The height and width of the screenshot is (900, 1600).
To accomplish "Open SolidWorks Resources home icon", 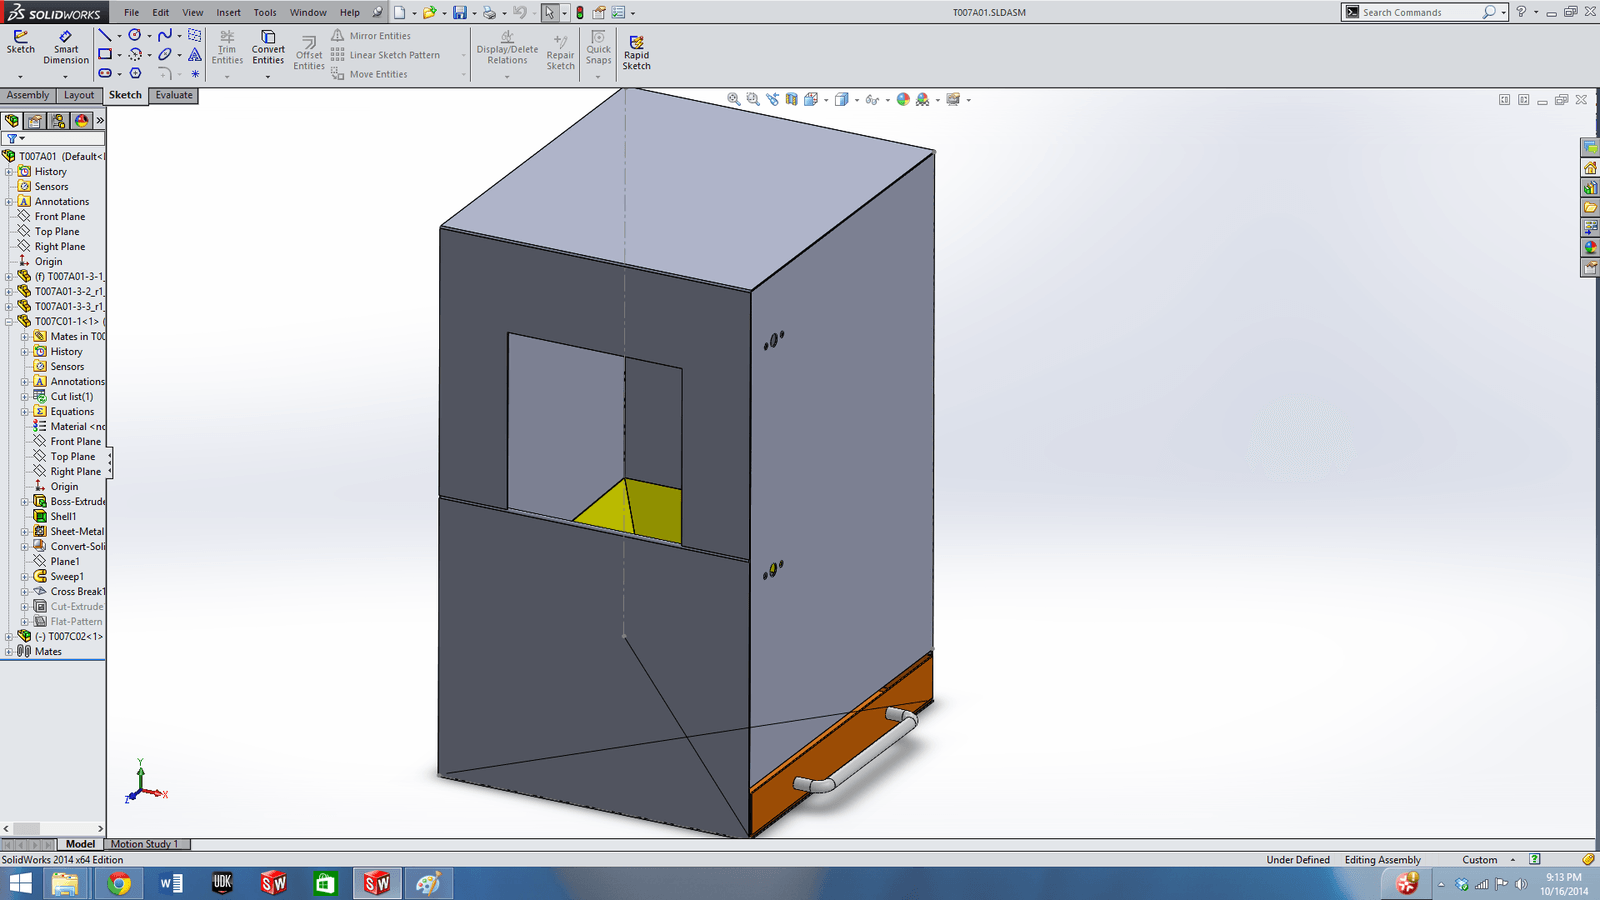I will (x=1590, y=168).
